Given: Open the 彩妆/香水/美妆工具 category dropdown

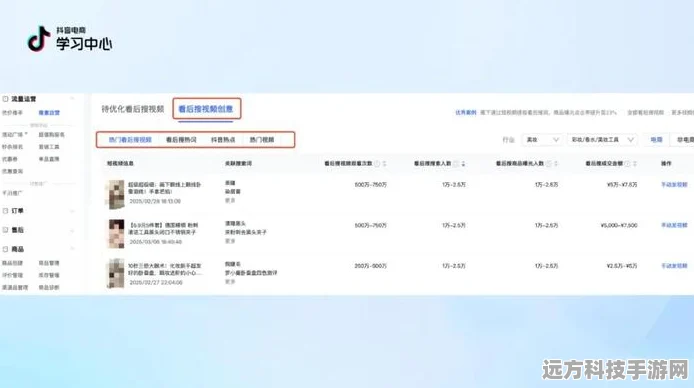Looking at the screenshot, I should click(x=602, y=140).
